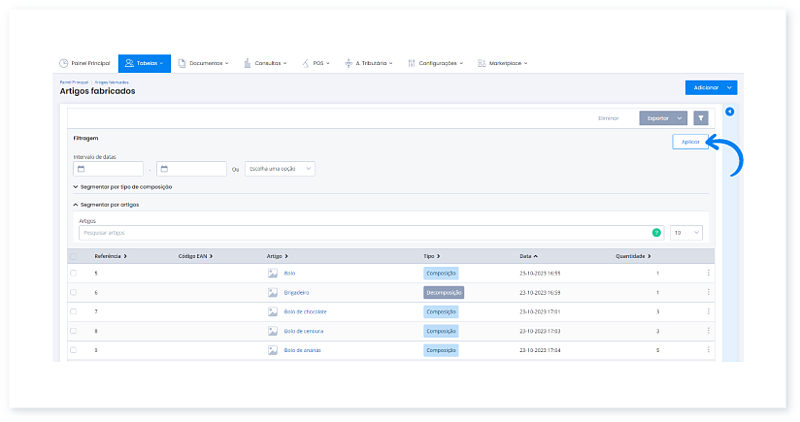Expand Segmentar por tipo de composição section
Viewport: 800px width, 422px height.
(124, 187)
